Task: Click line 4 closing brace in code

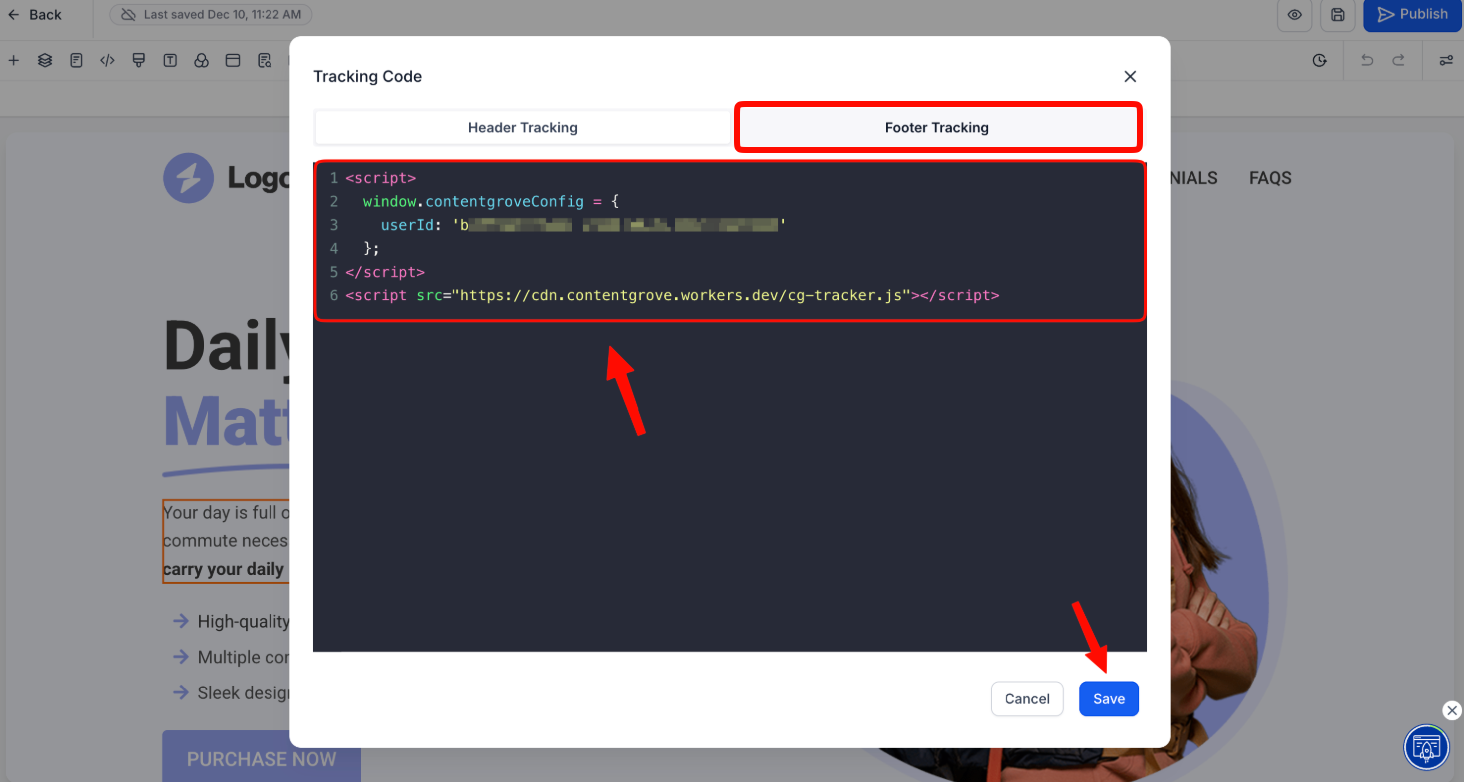Action: tap(371, 249)
